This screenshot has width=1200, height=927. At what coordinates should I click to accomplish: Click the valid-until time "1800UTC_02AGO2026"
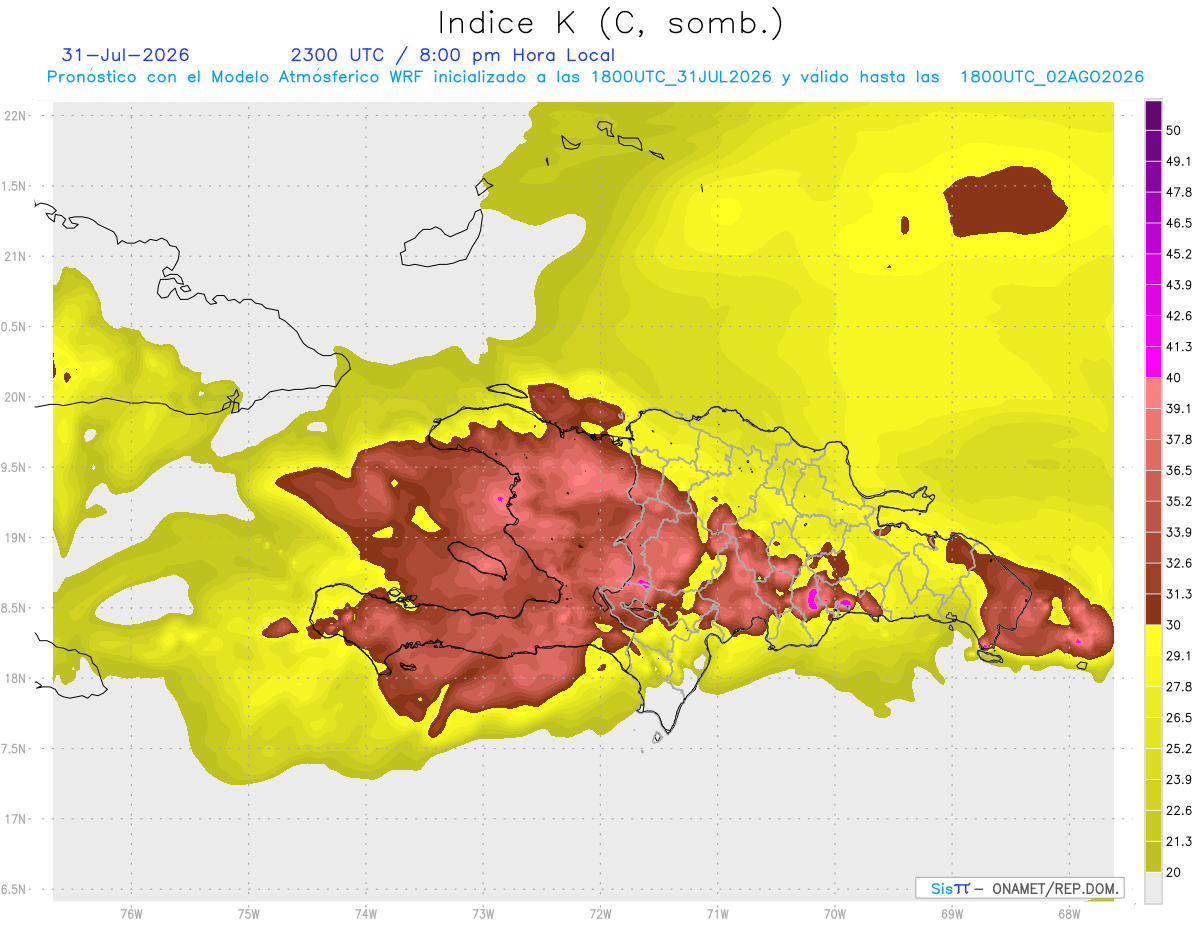1052,77
